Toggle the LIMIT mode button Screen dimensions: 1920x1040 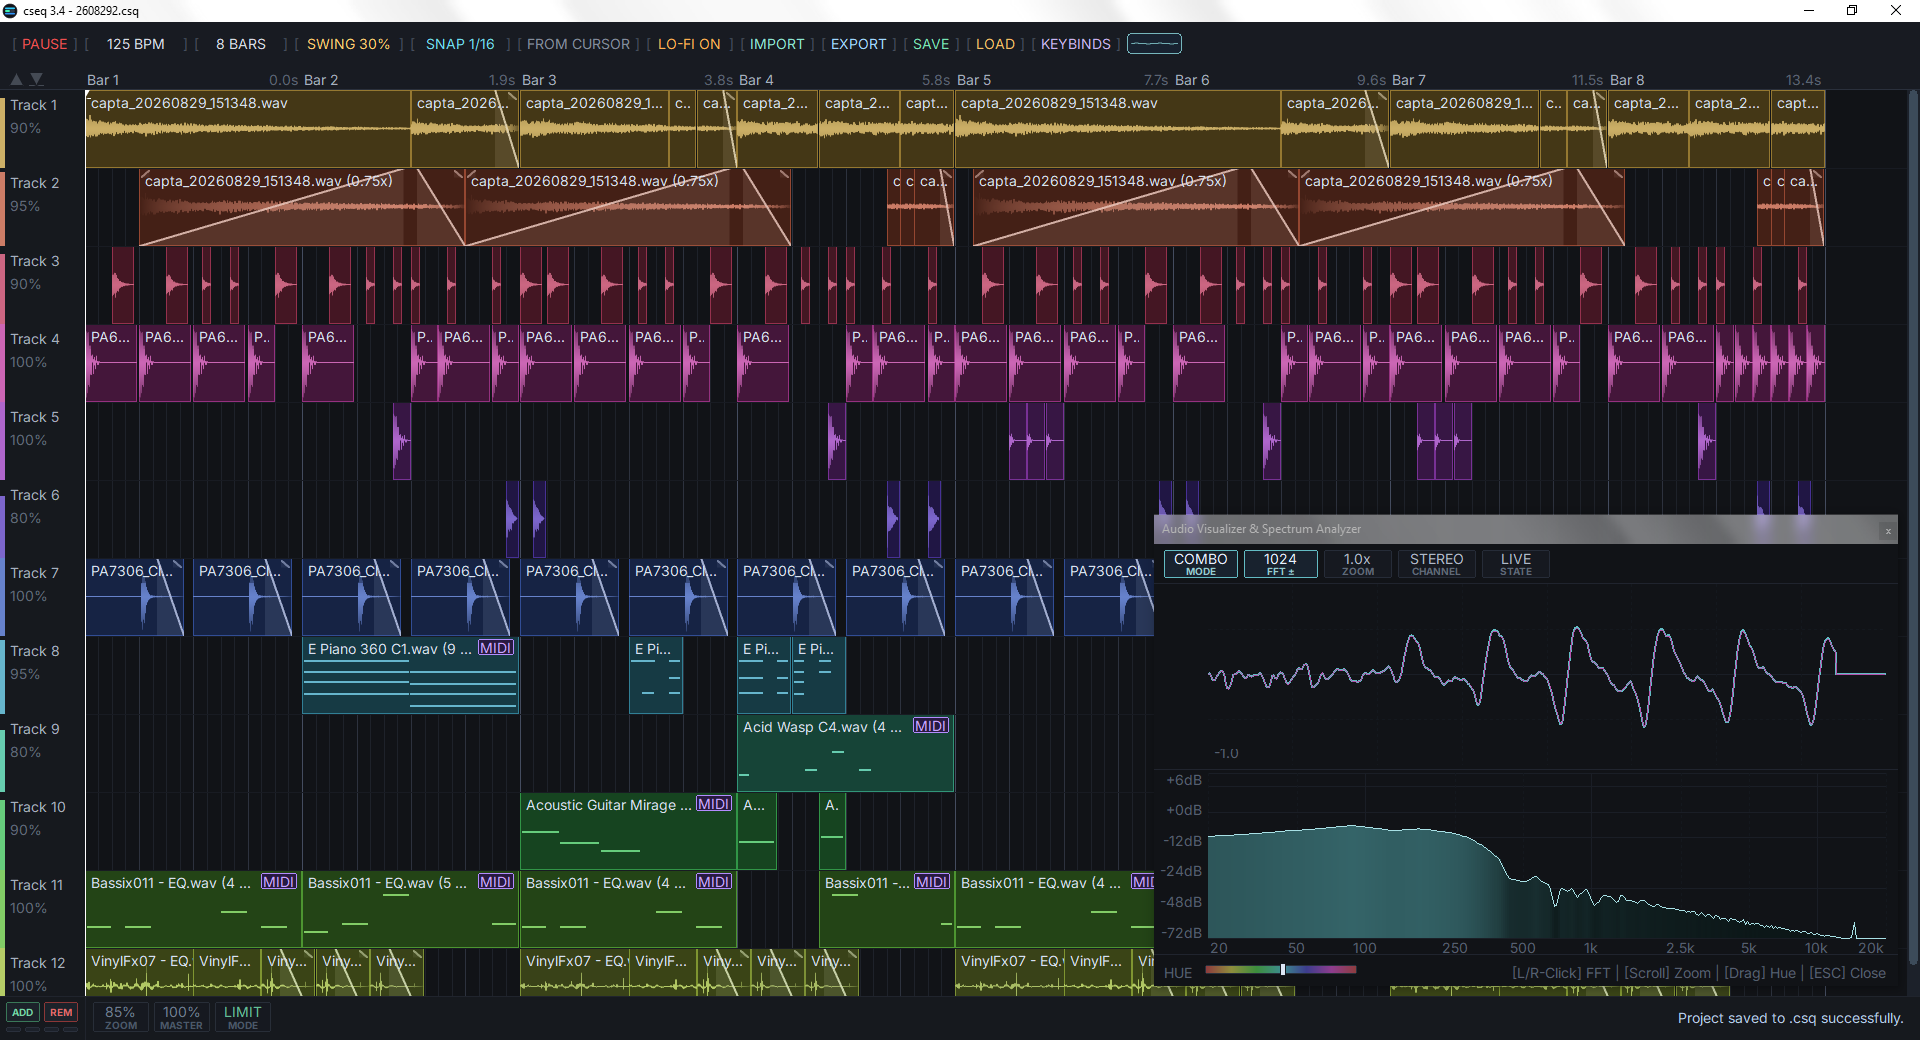[243, 1017]
